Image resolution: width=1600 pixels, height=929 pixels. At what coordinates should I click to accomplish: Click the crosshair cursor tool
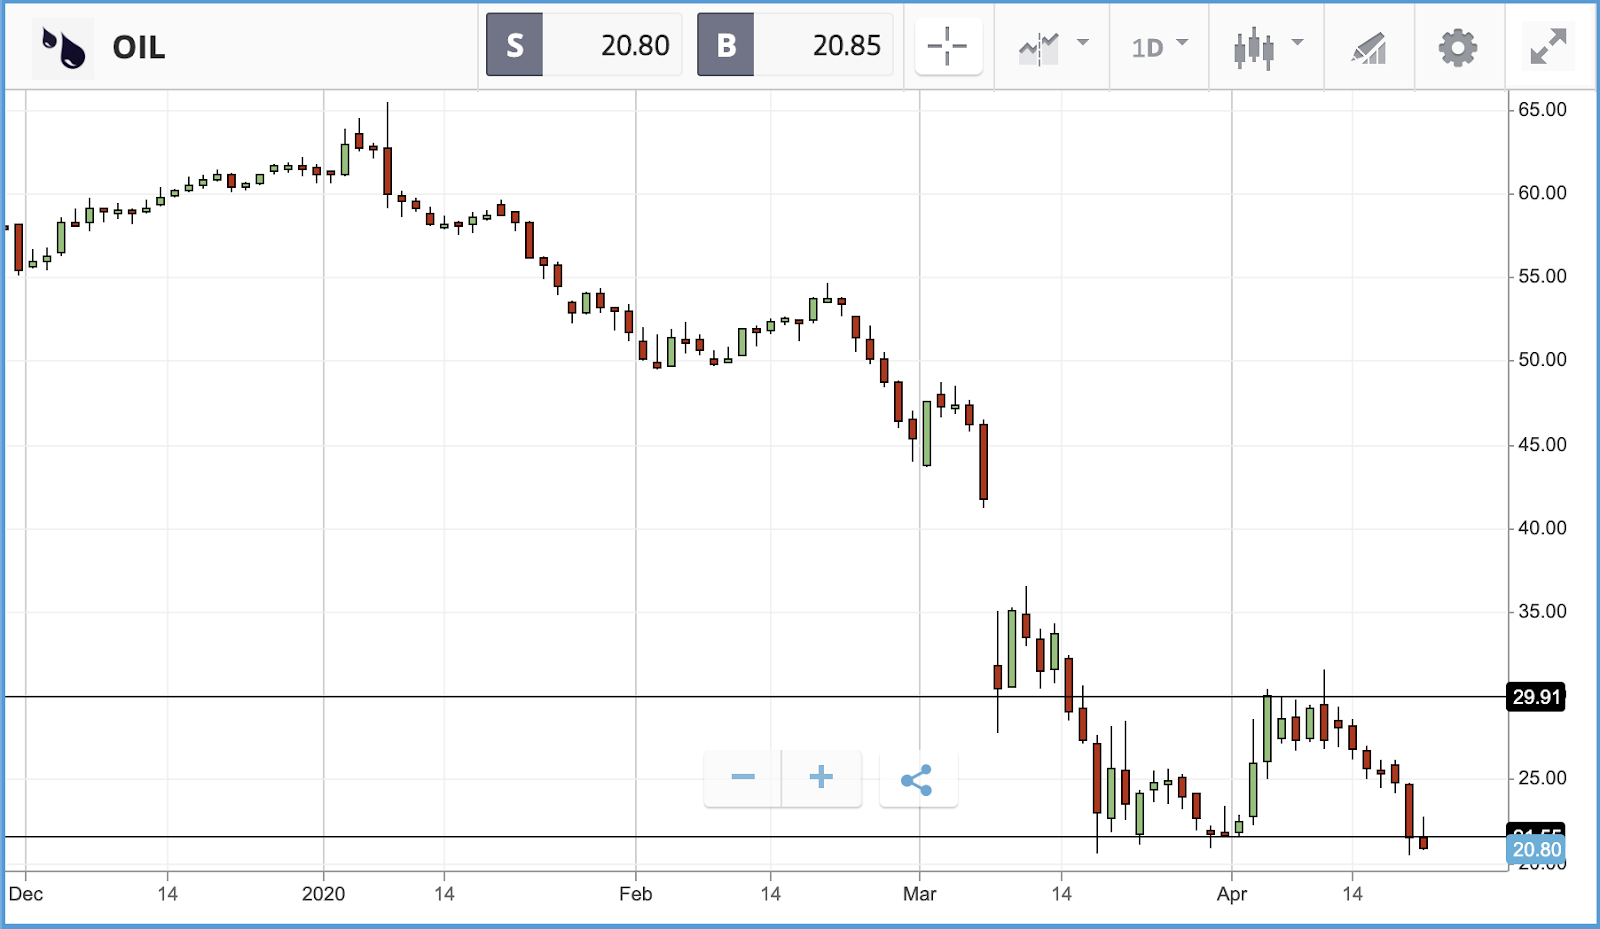[x=948, y=46]
